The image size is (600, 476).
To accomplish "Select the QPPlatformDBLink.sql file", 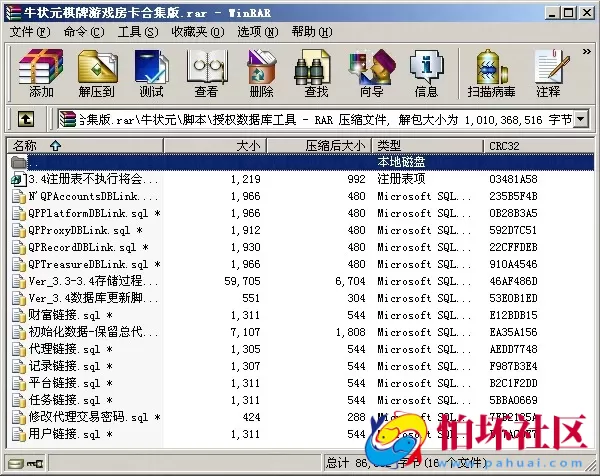I will [x=301, y=213].
